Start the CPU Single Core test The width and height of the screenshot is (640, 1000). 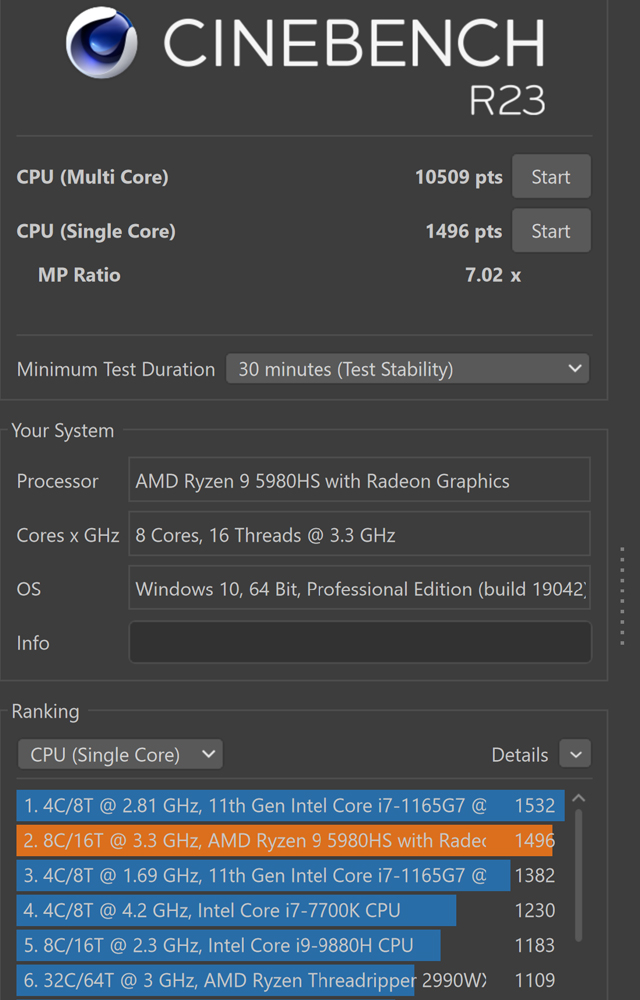[x=551, y=231]
